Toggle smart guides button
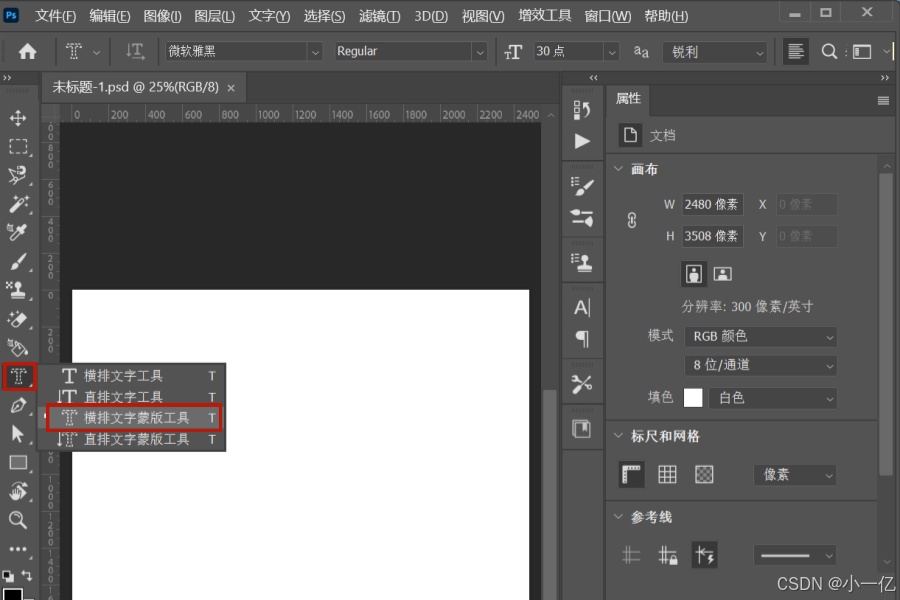 [705, 555]
